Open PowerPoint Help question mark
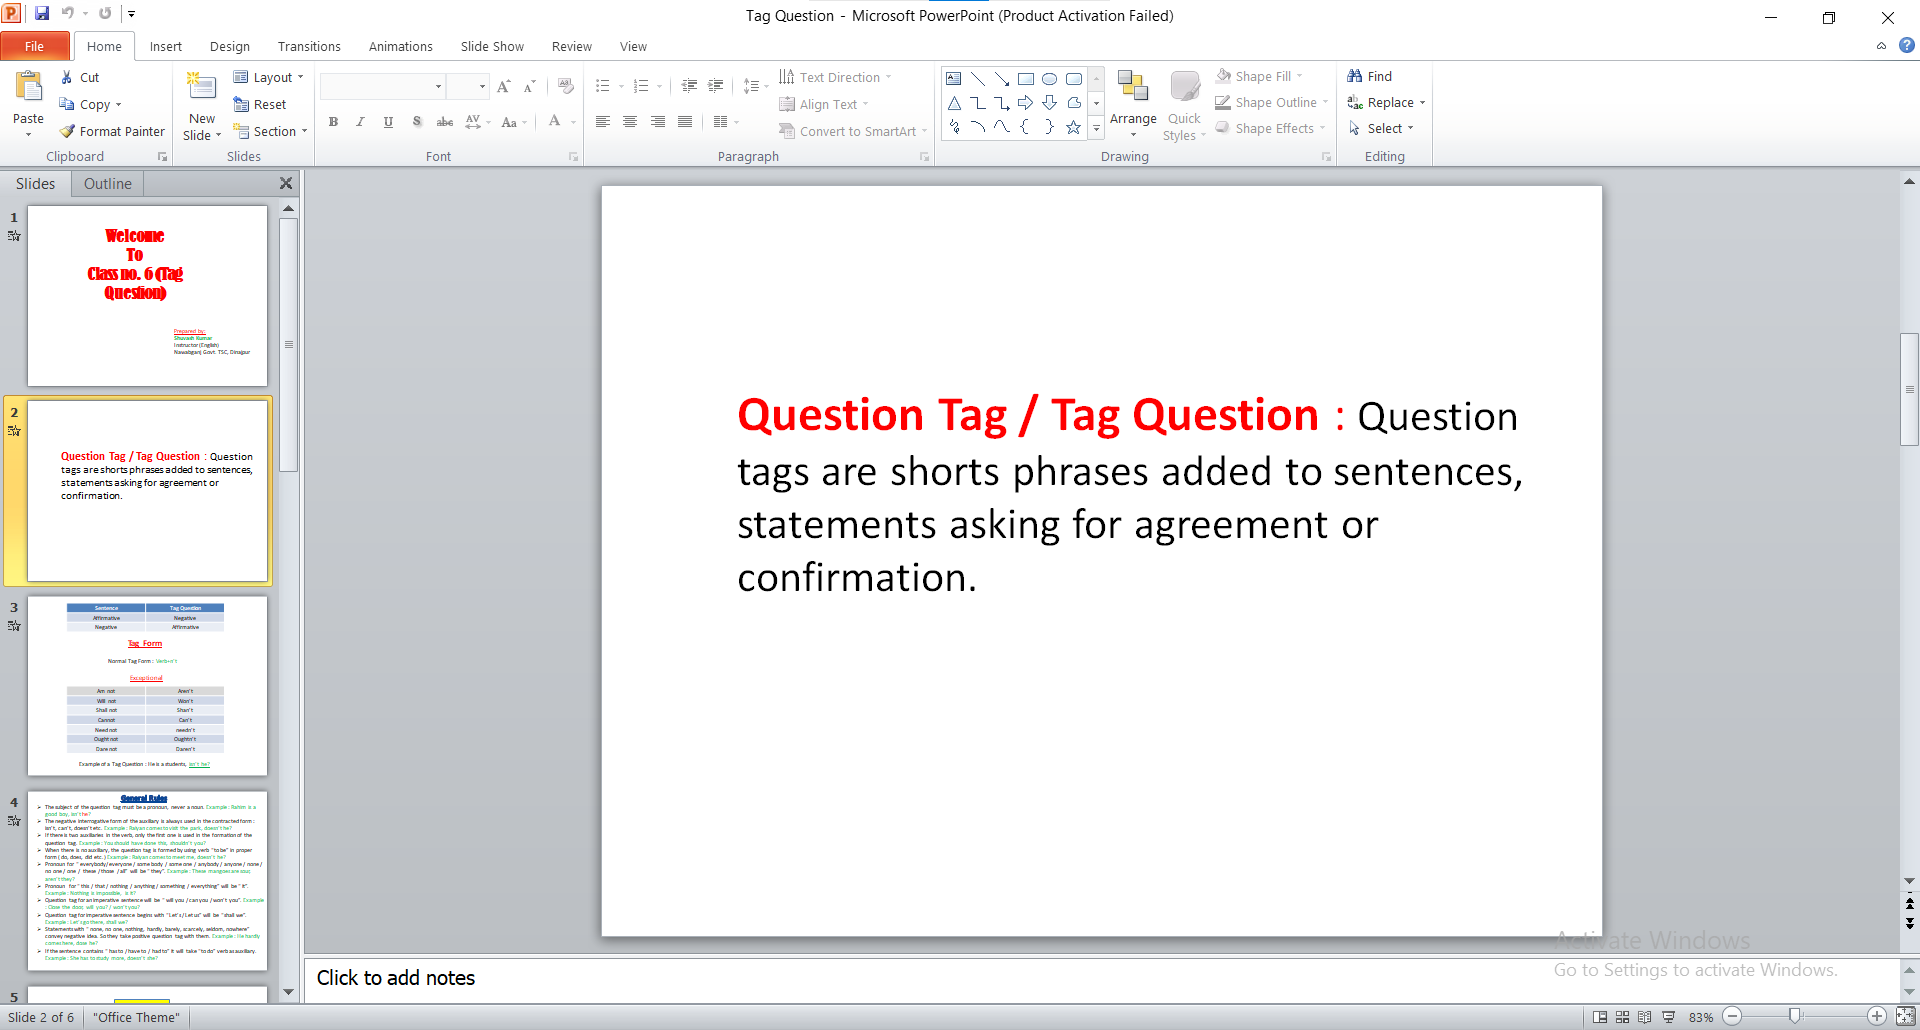Image resolution: width=1920 pixels, height=1030 pixels. click(x=1907, y=46)
